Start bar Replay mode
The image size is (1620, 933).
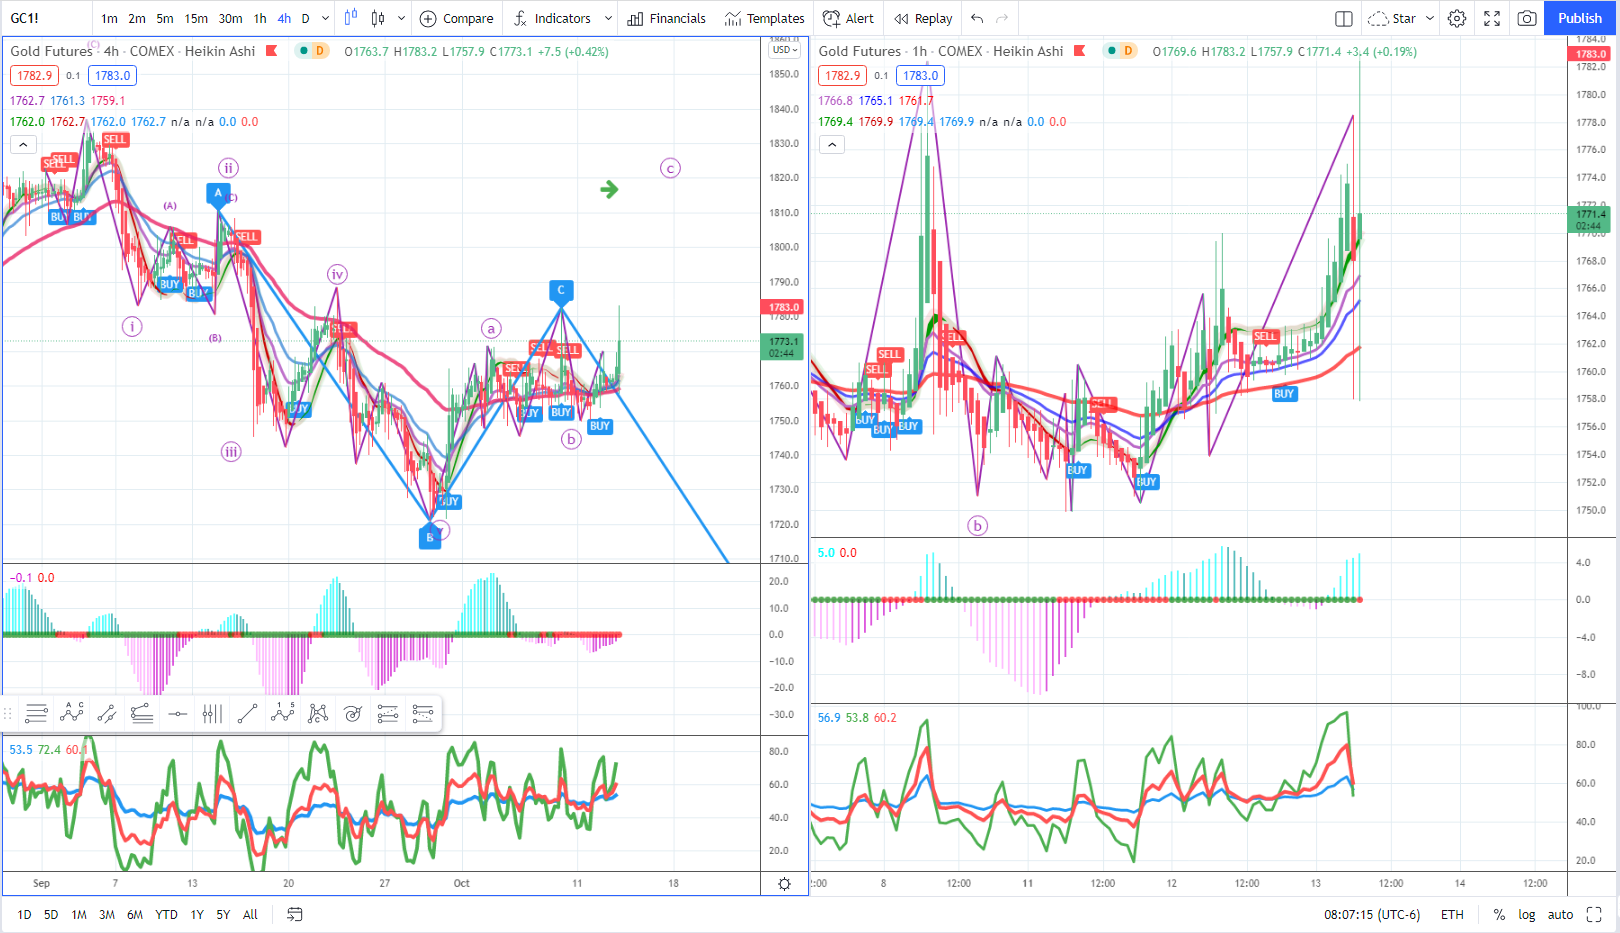923,18
